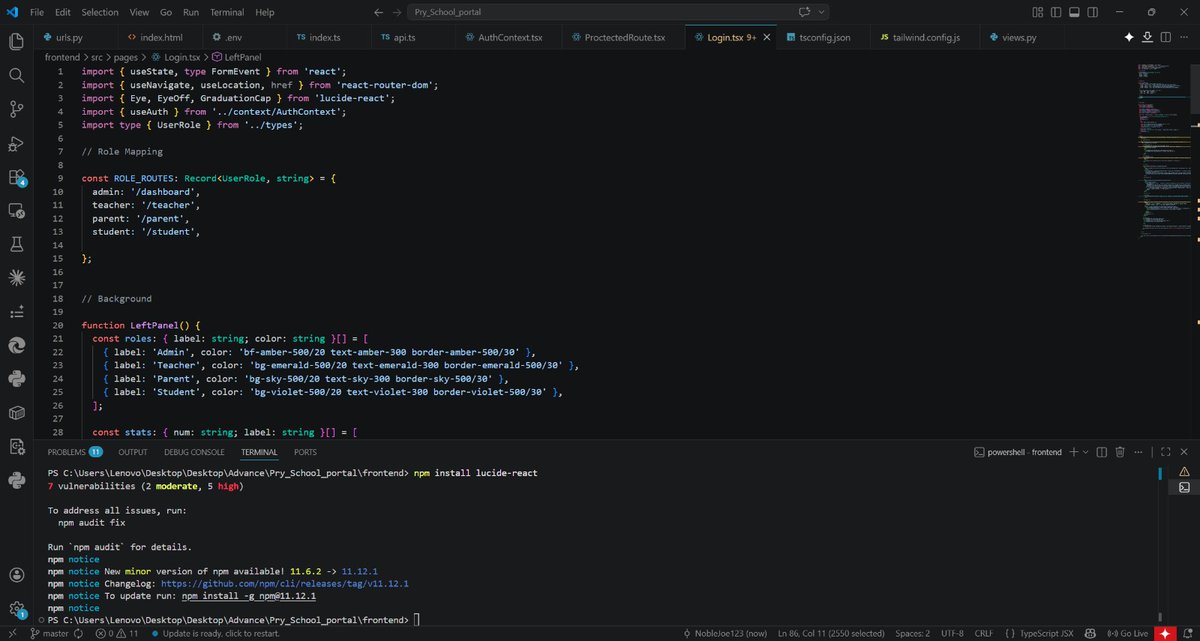Open the Source Control view
Viewport: 1200px width, 641px height.
(16, 109)
